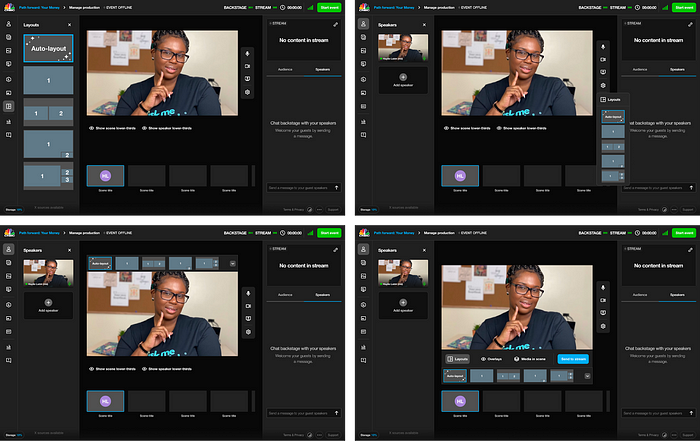Mute microphone icon beside video in top-left screenshot
The width and height of the screenshot is (700, 441).
247,54
